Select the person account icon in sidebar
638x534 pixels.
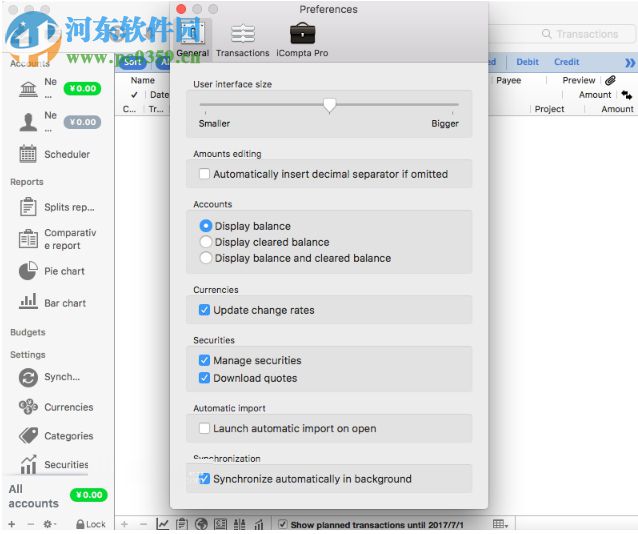click(28, 122)
